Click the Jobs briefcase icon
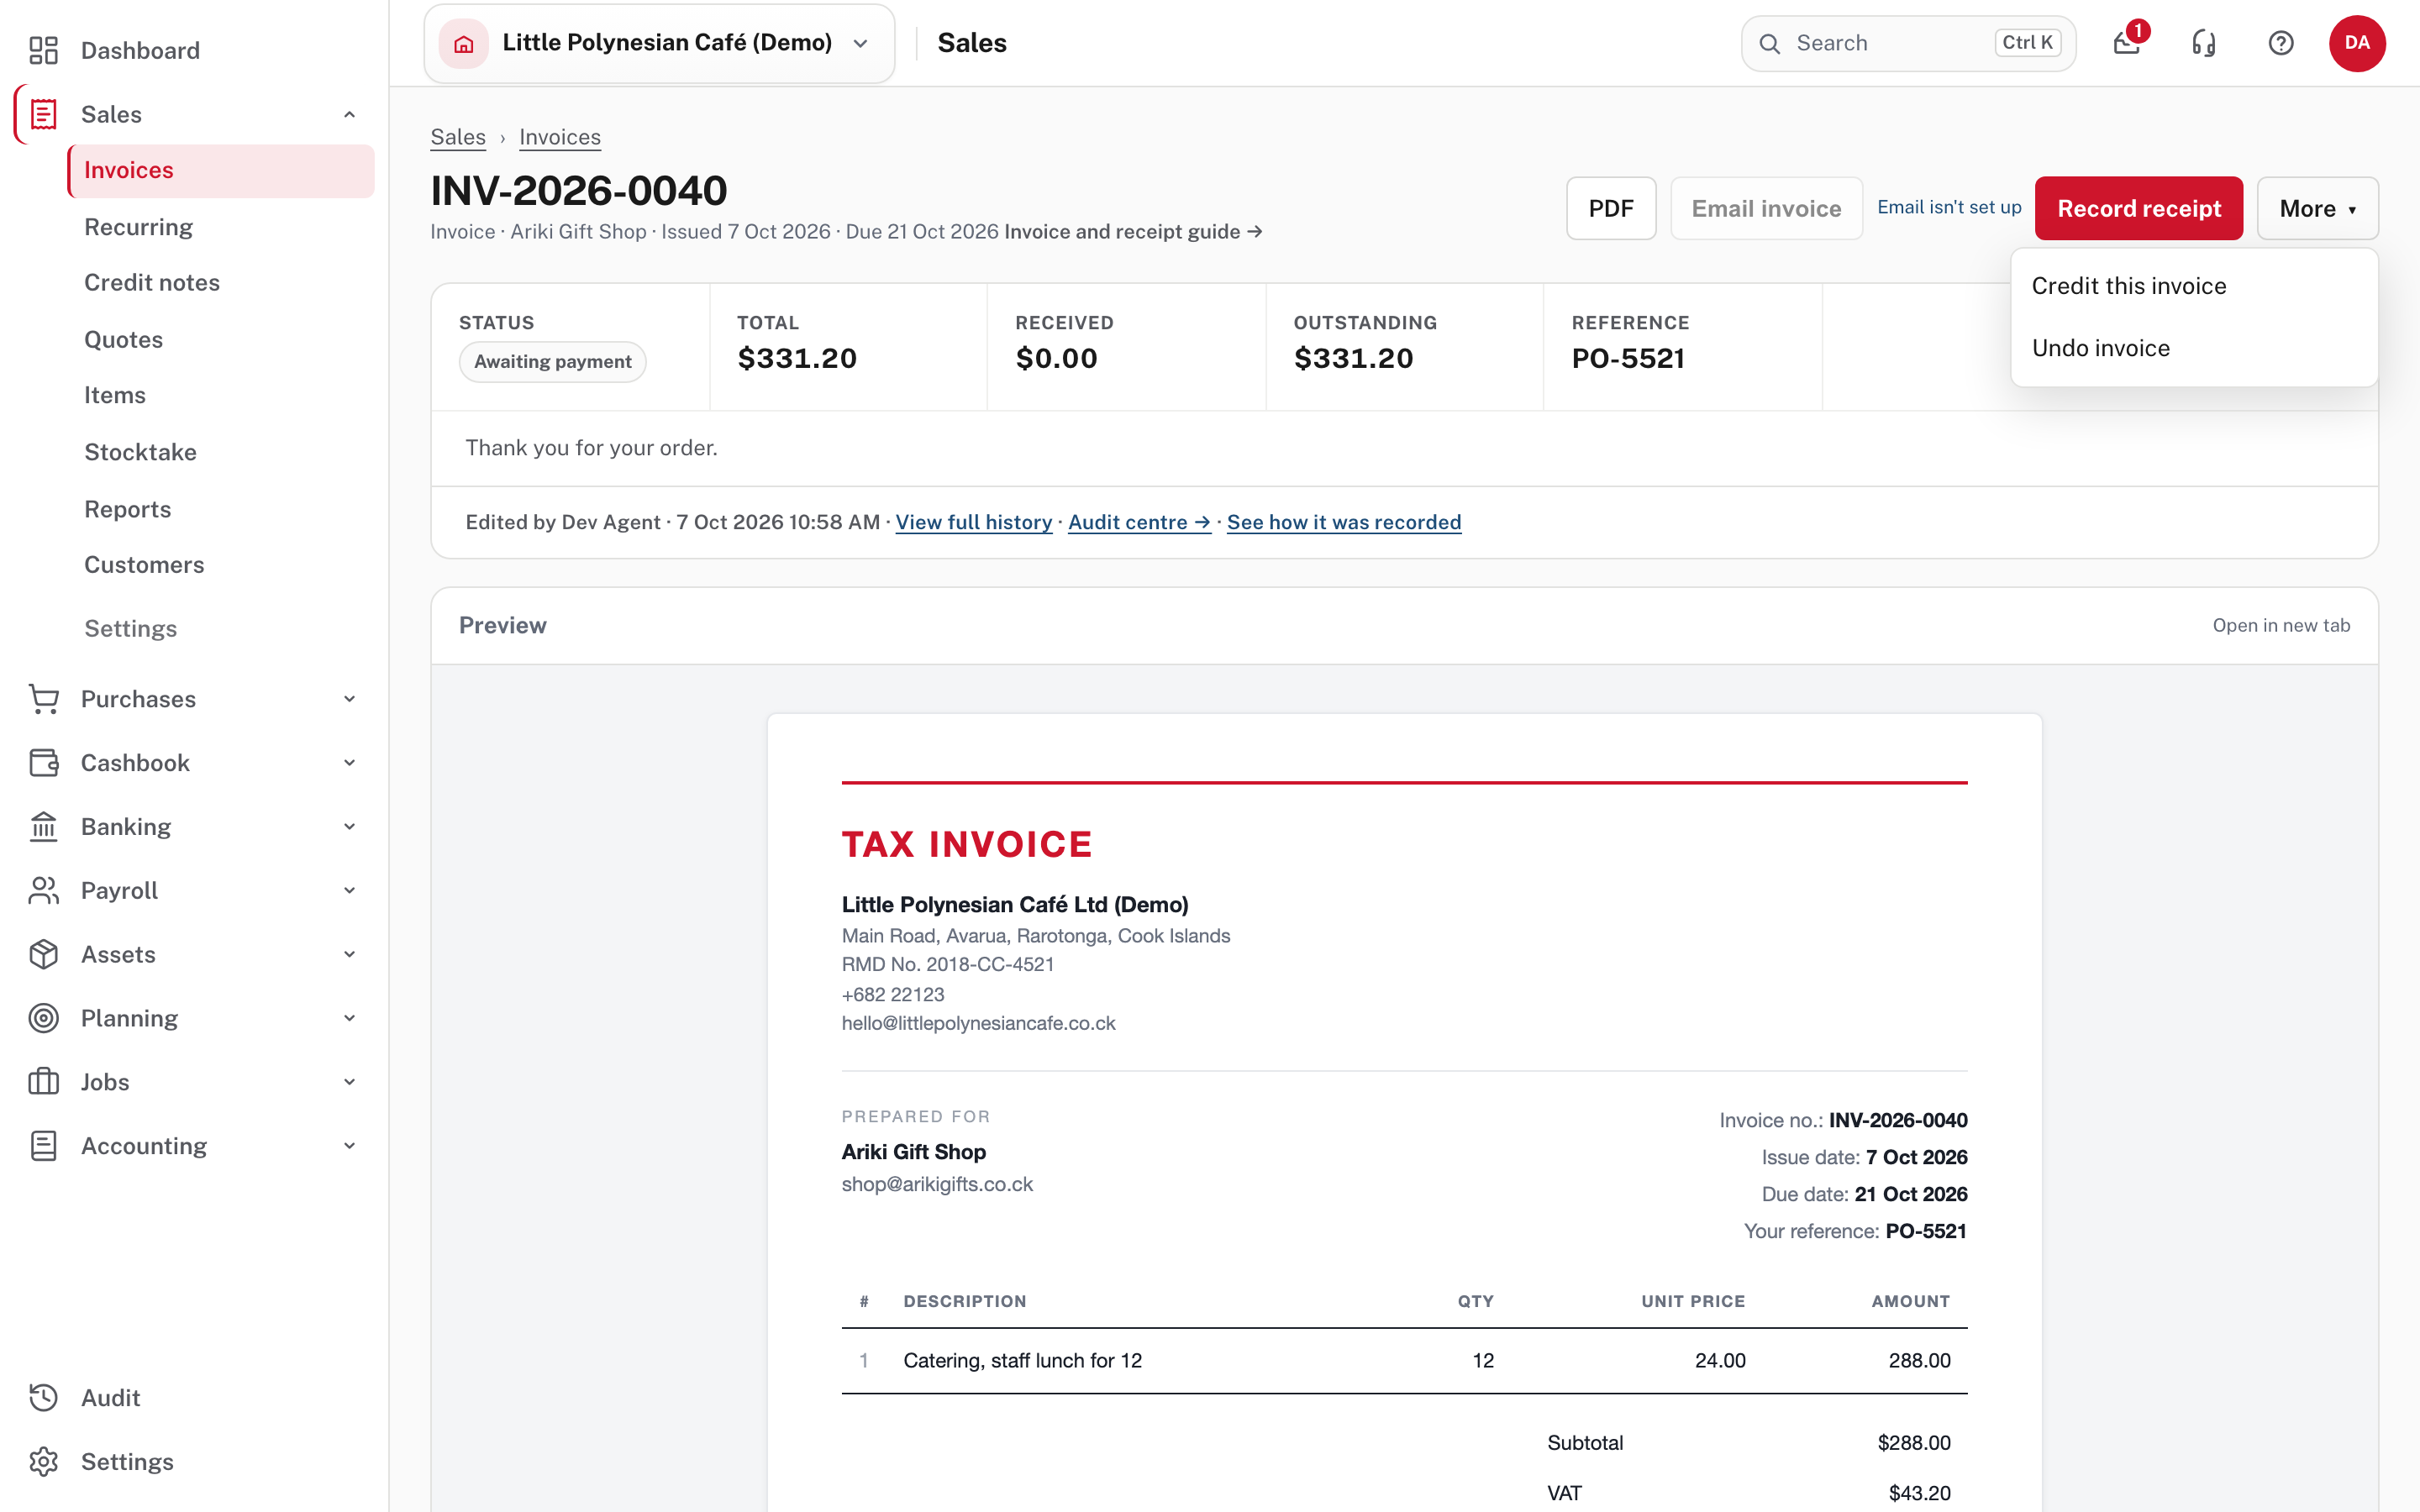This screenshot has height=1512, width=2420. [43, 1082]
